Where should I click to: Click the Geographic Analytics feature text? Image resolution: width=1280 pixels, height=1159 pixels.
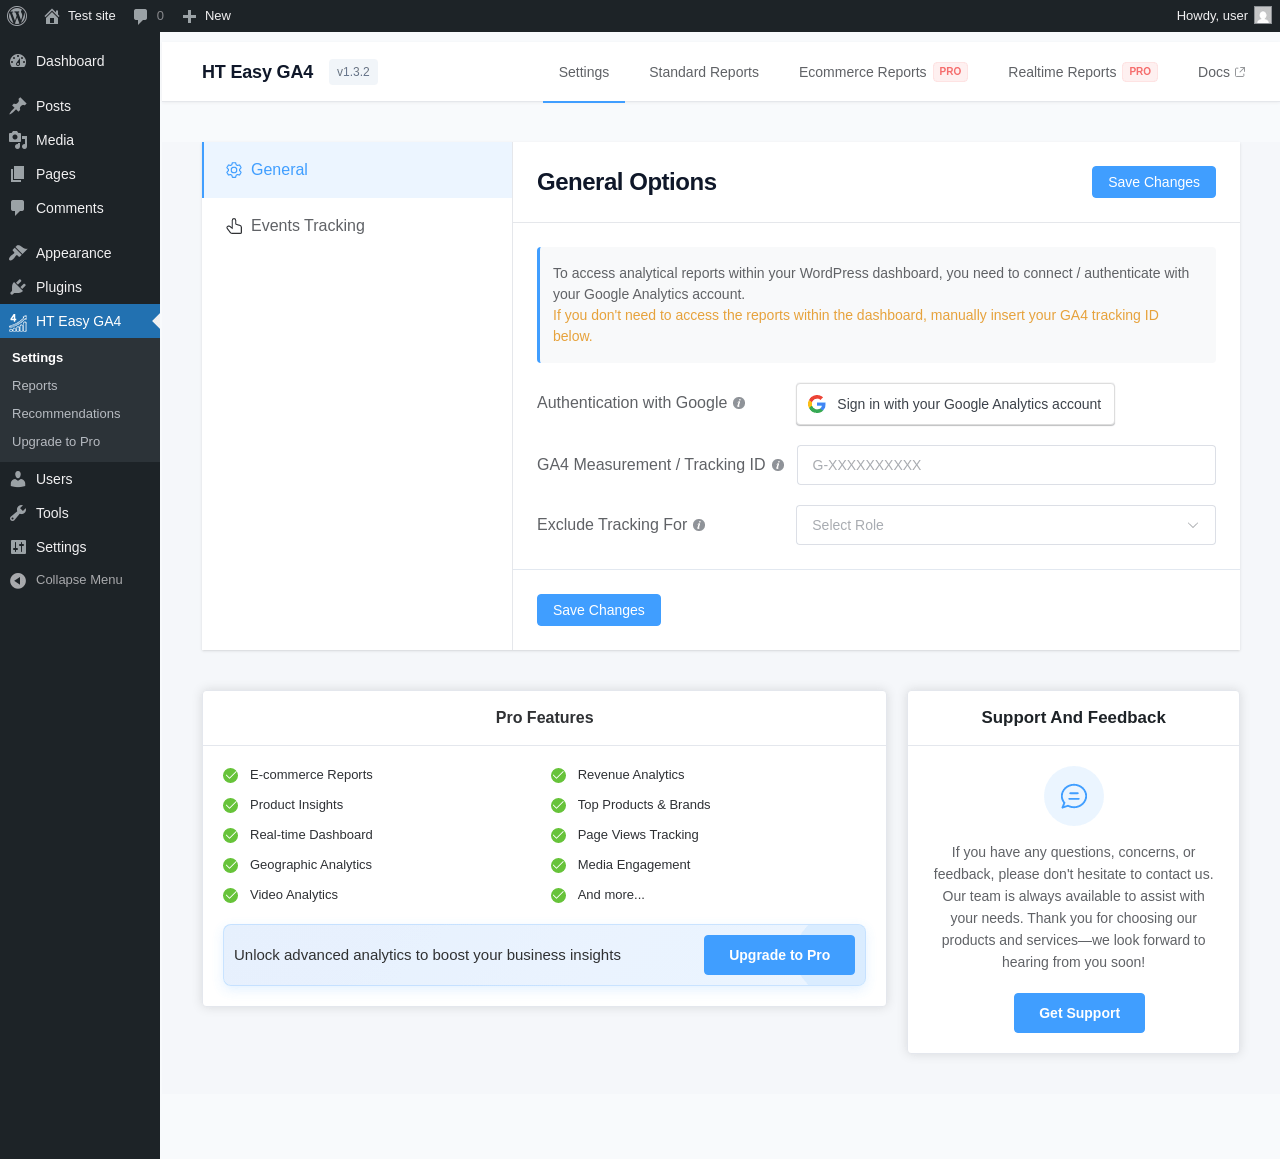pos(311,865)
